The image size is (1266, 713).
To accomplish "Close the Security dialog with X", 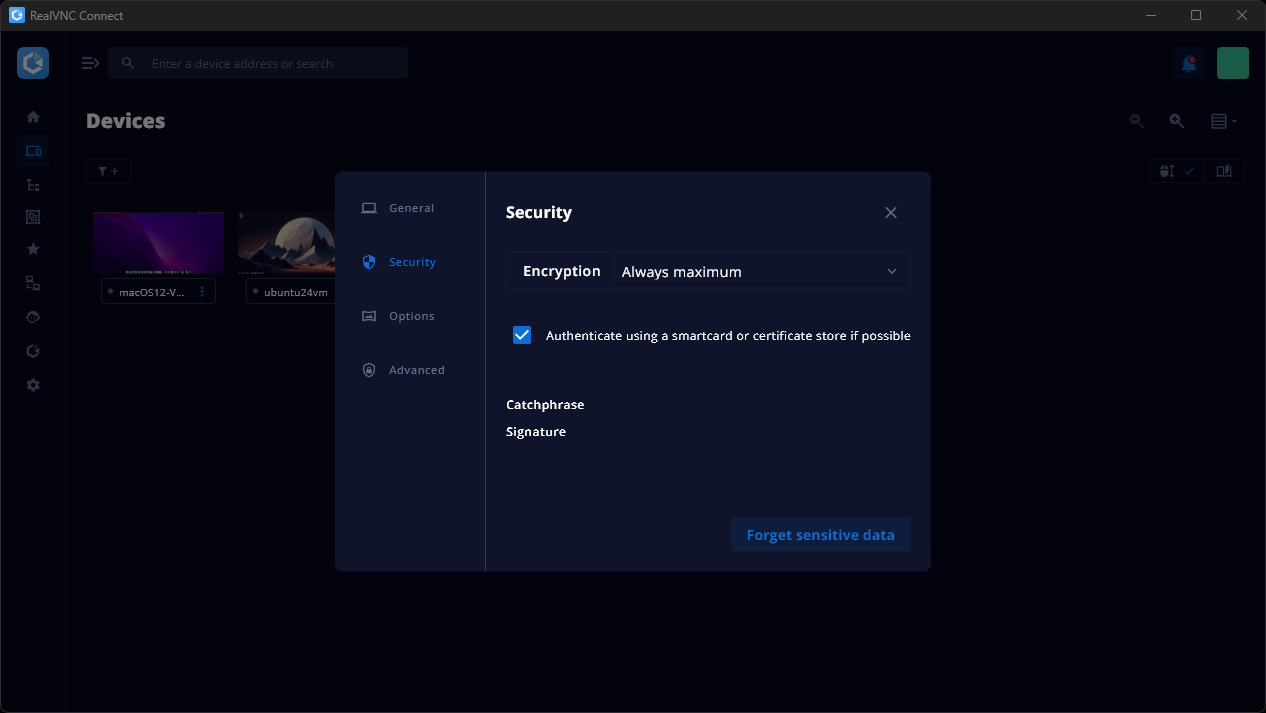I will click(x=891, y=212).
